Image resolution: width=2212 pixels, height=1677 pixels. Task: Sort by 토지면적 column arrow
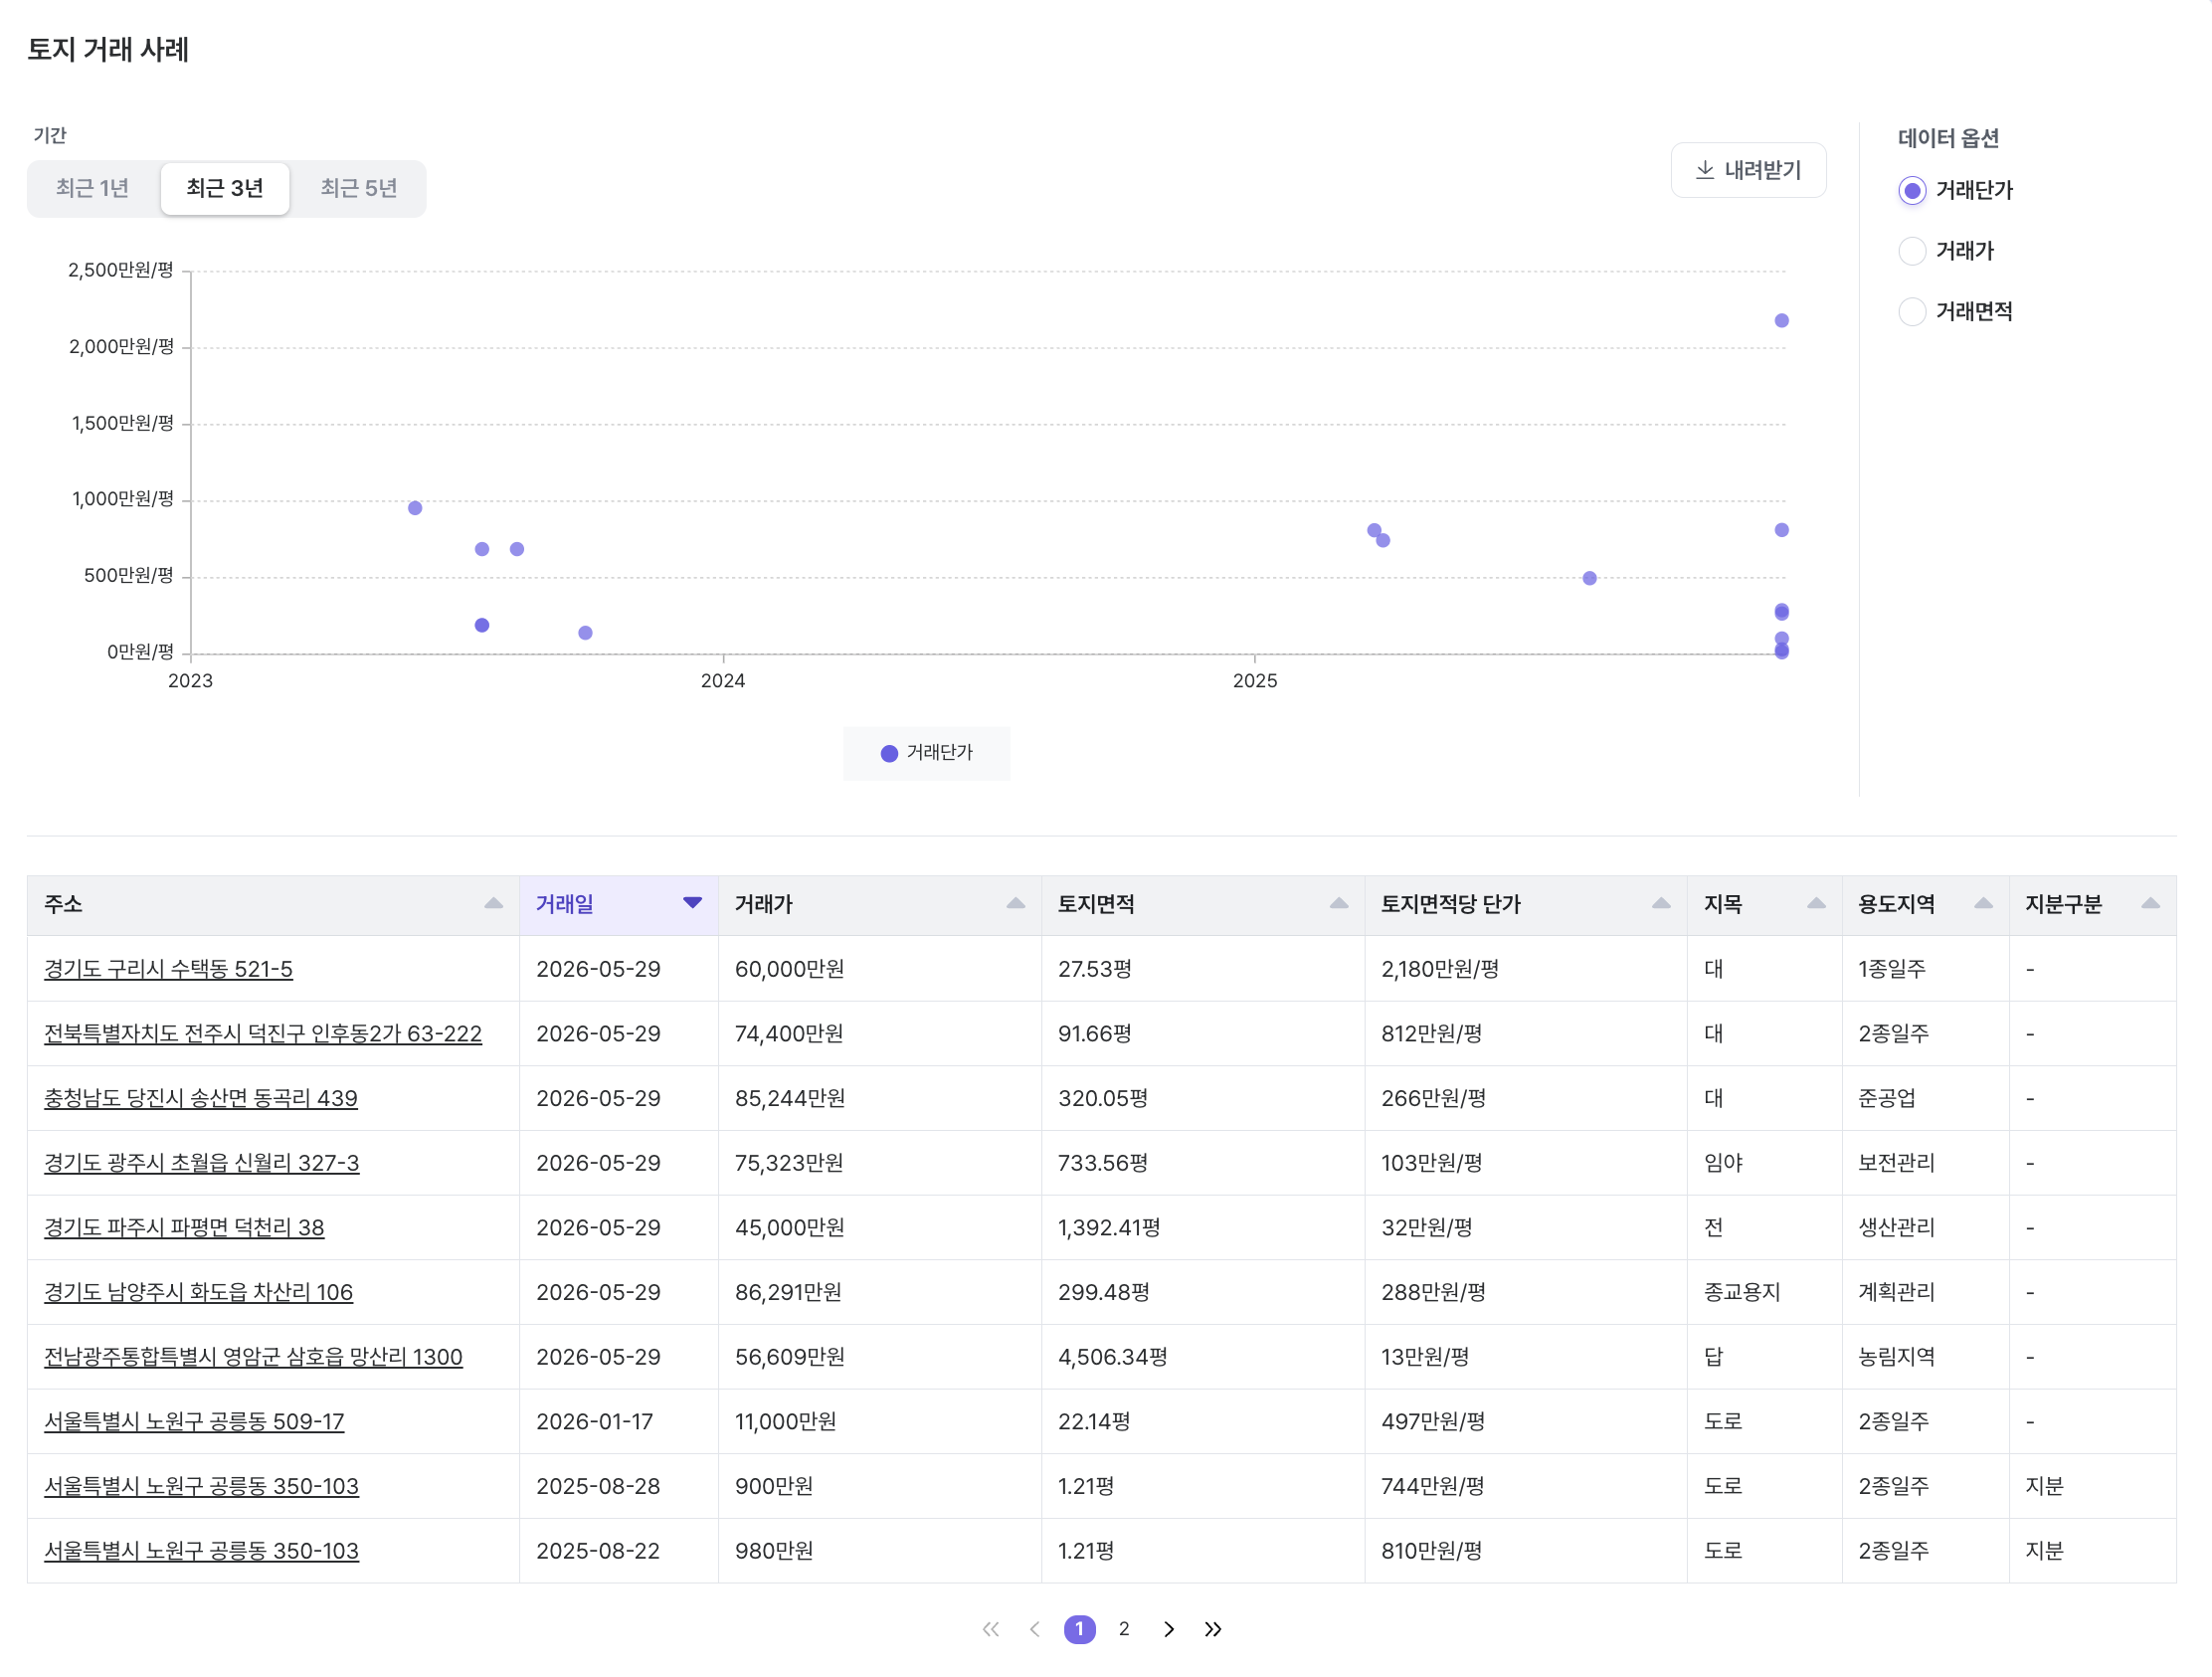click(x=1339, y=904)
